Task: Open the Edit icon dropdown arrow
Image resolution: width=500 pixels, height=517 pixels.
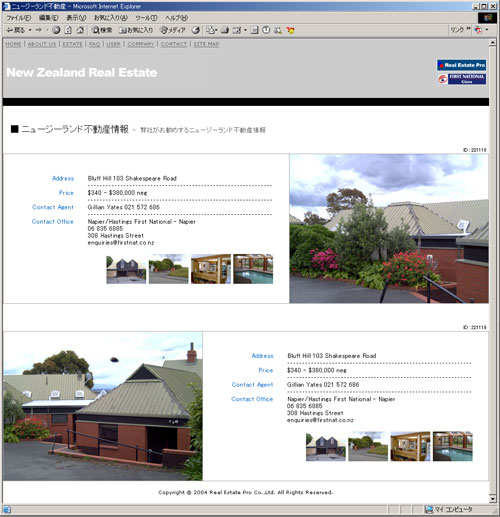Action: tap(245, 30)
